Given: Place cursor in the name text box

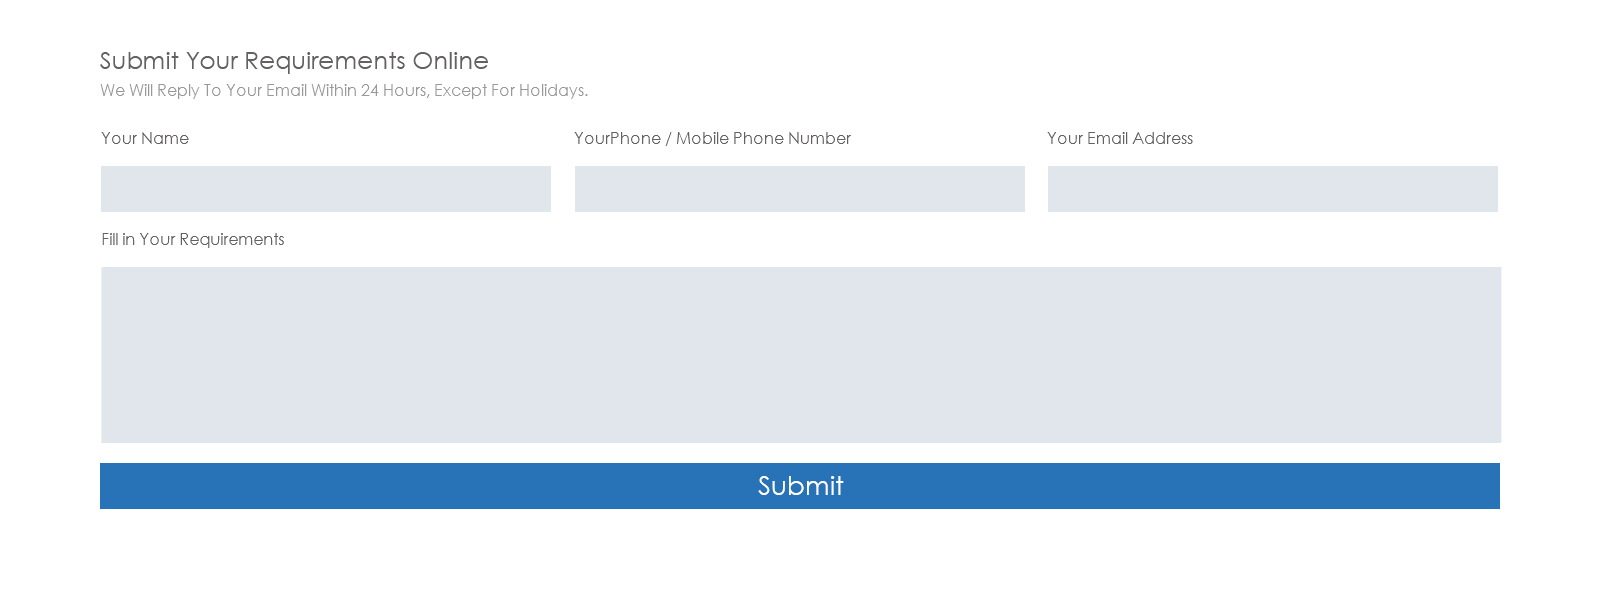Looking at the screenshot, I should [325, 189].
